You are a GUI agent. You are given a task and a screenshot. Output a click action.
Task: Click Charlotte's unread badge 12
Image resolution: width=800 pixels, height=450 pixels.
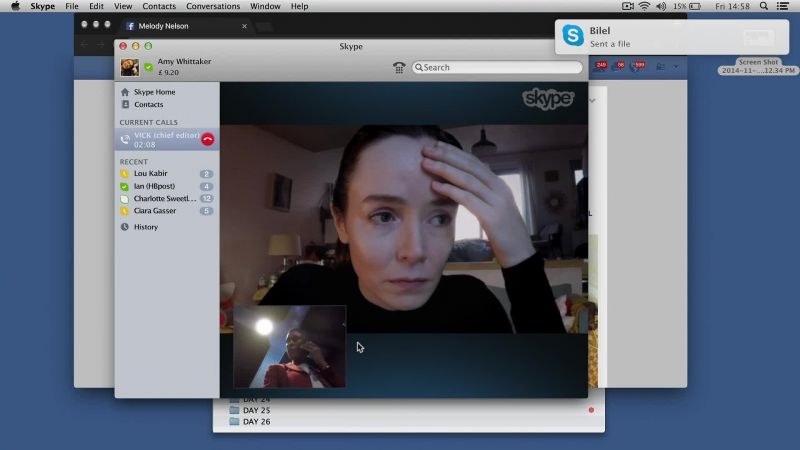206,199
